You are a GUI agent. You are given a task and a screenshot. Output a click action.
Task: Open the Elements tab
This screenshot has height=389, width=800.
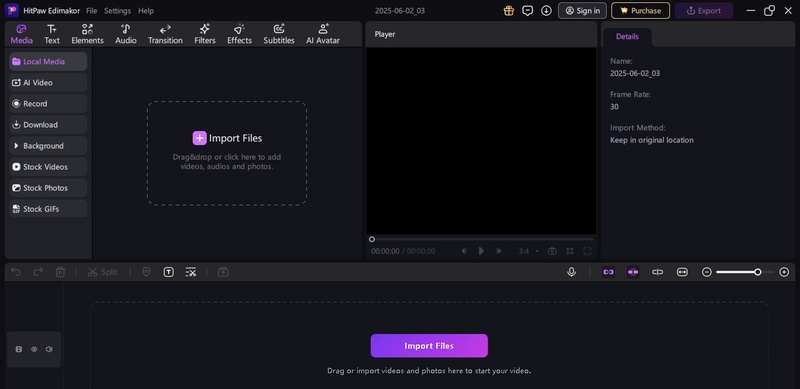click(87, 34)
